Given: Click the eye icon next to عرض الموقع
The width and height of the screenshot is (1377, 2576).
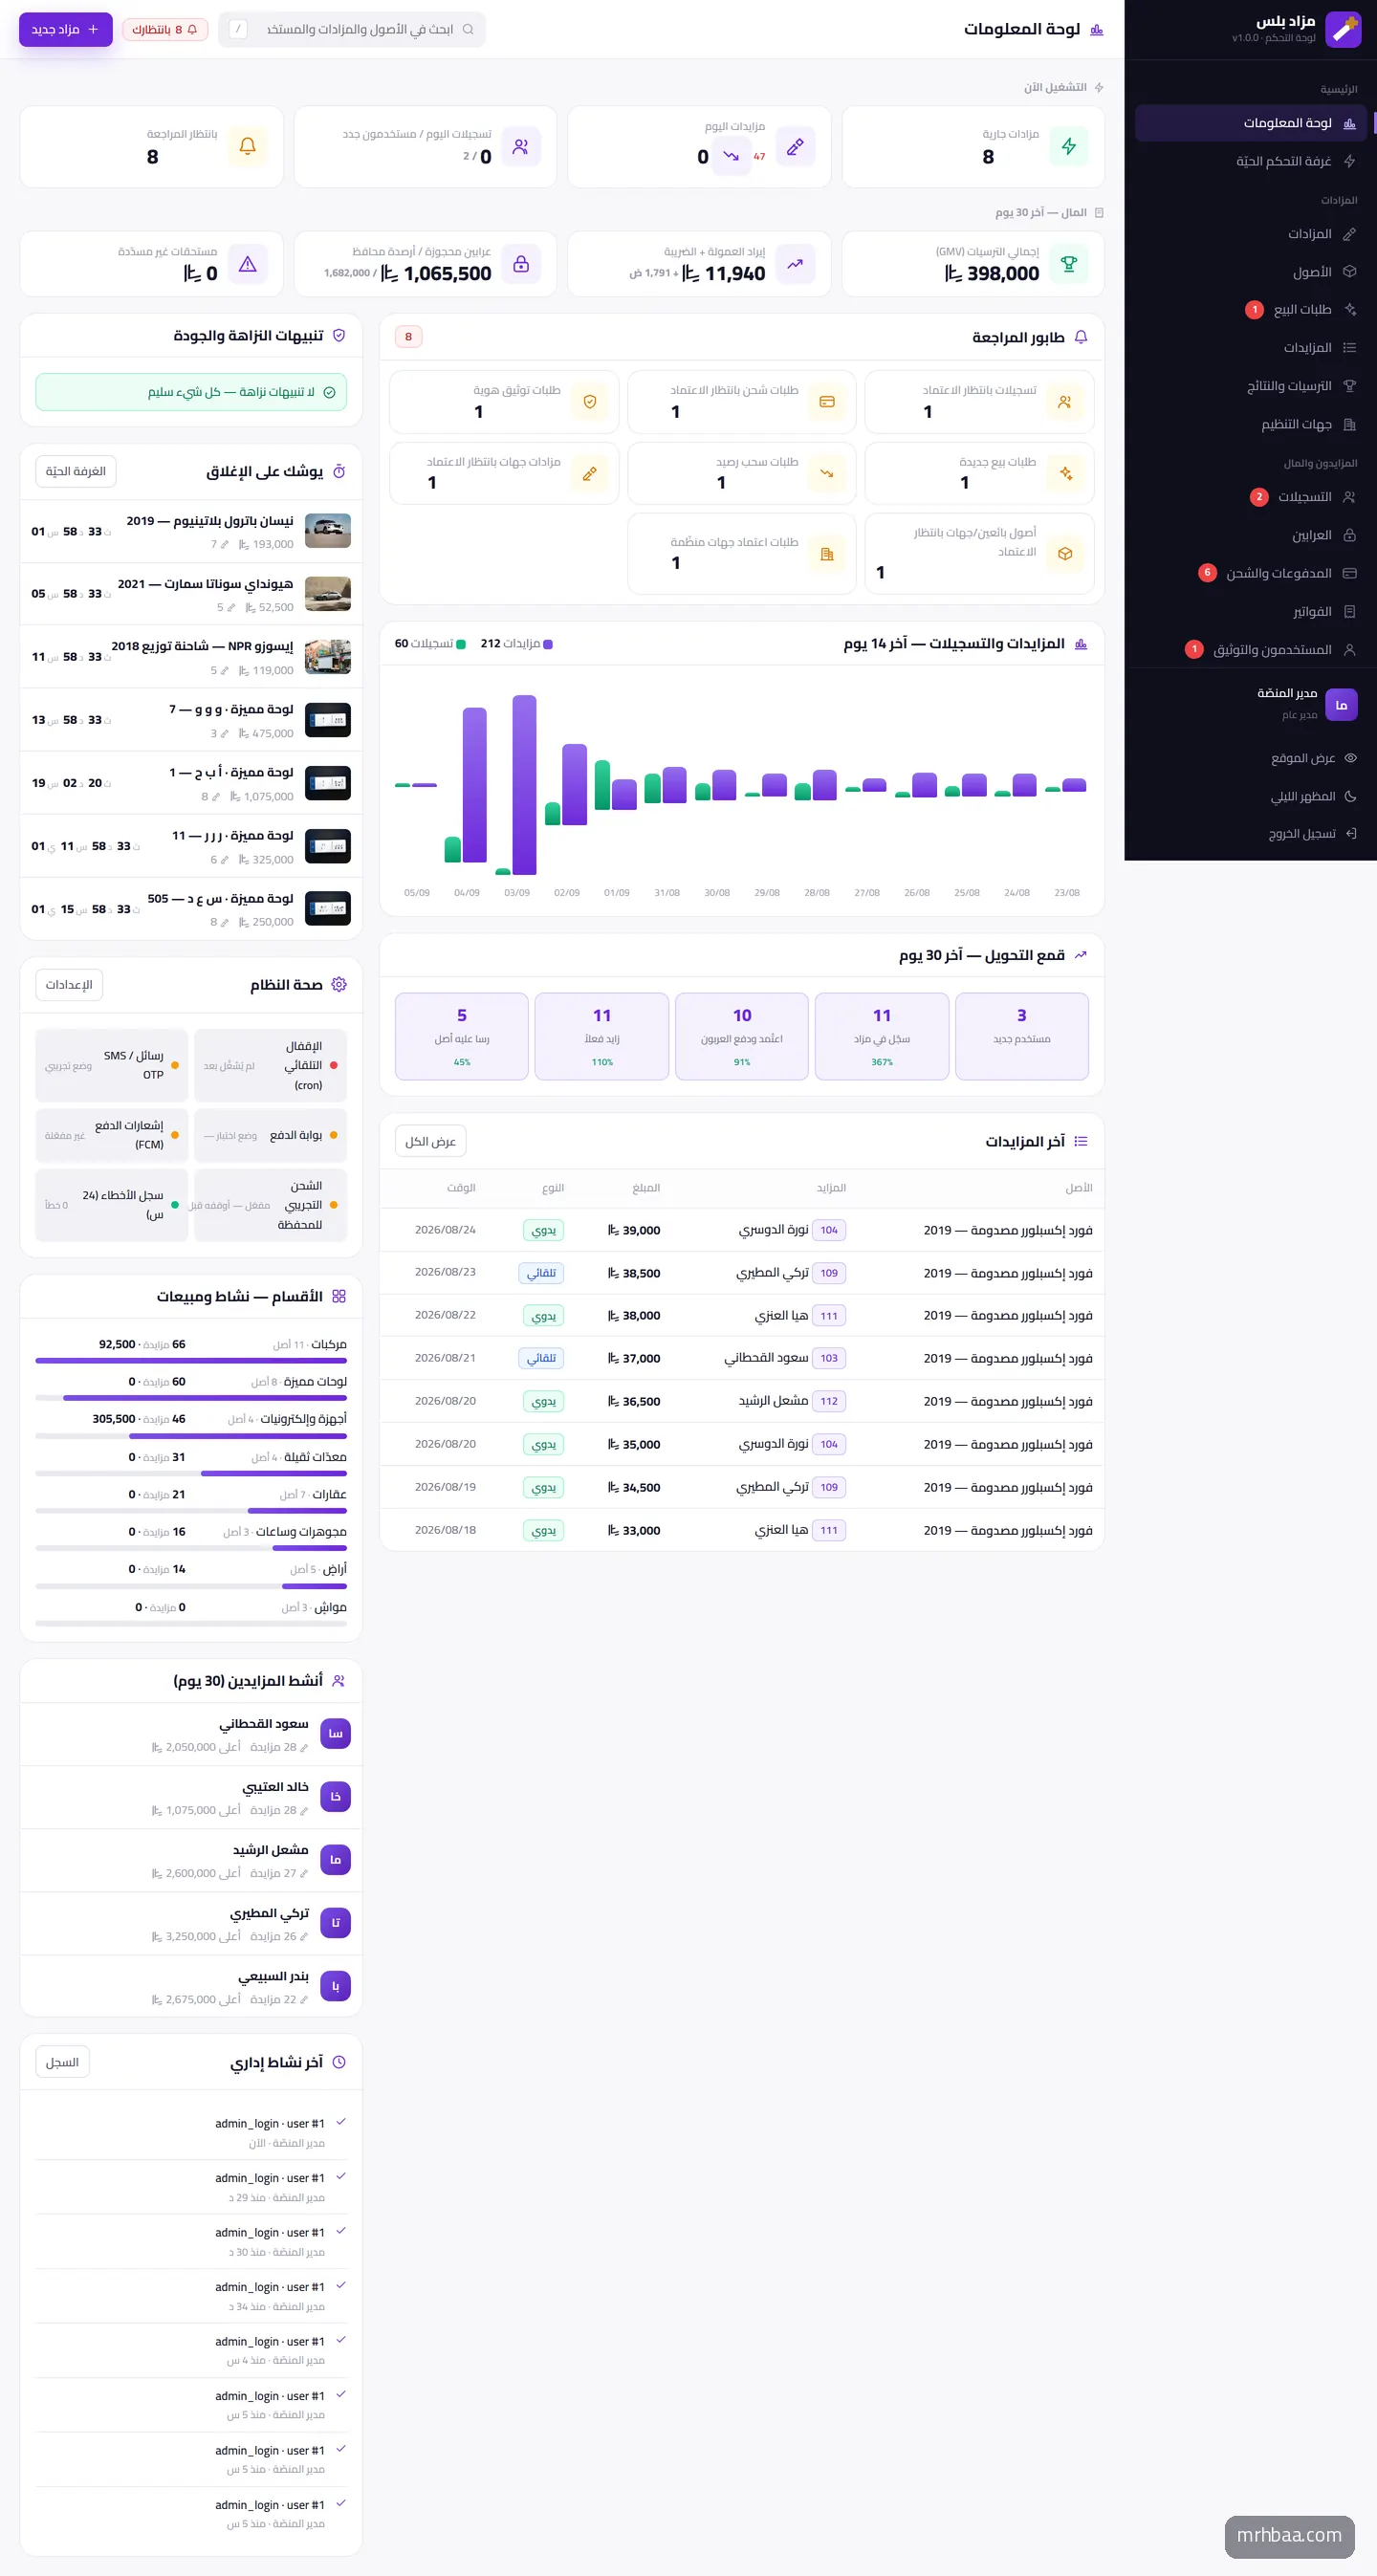Looking at the screenshot, I should (x=1350, y=758).
